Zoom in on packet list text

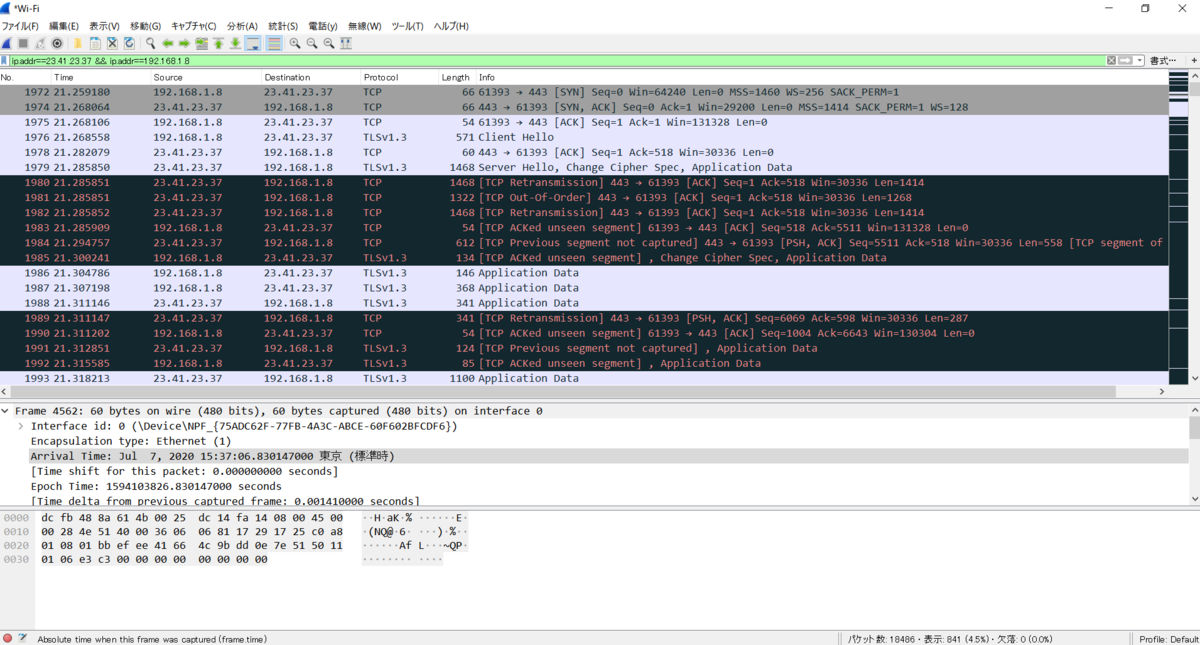tap(295, 43)
